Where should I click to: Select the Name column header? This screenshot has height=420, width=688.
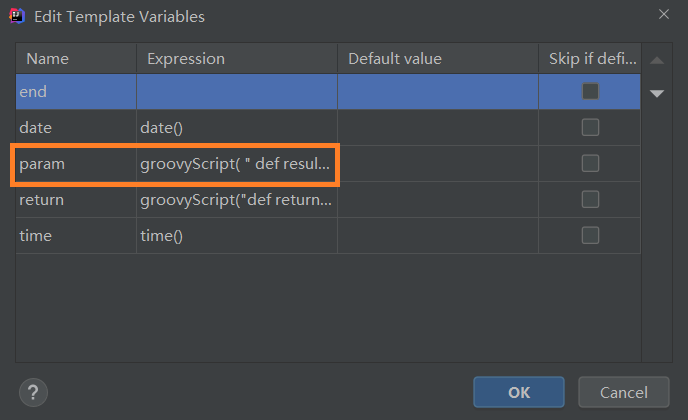pos(76,58)
